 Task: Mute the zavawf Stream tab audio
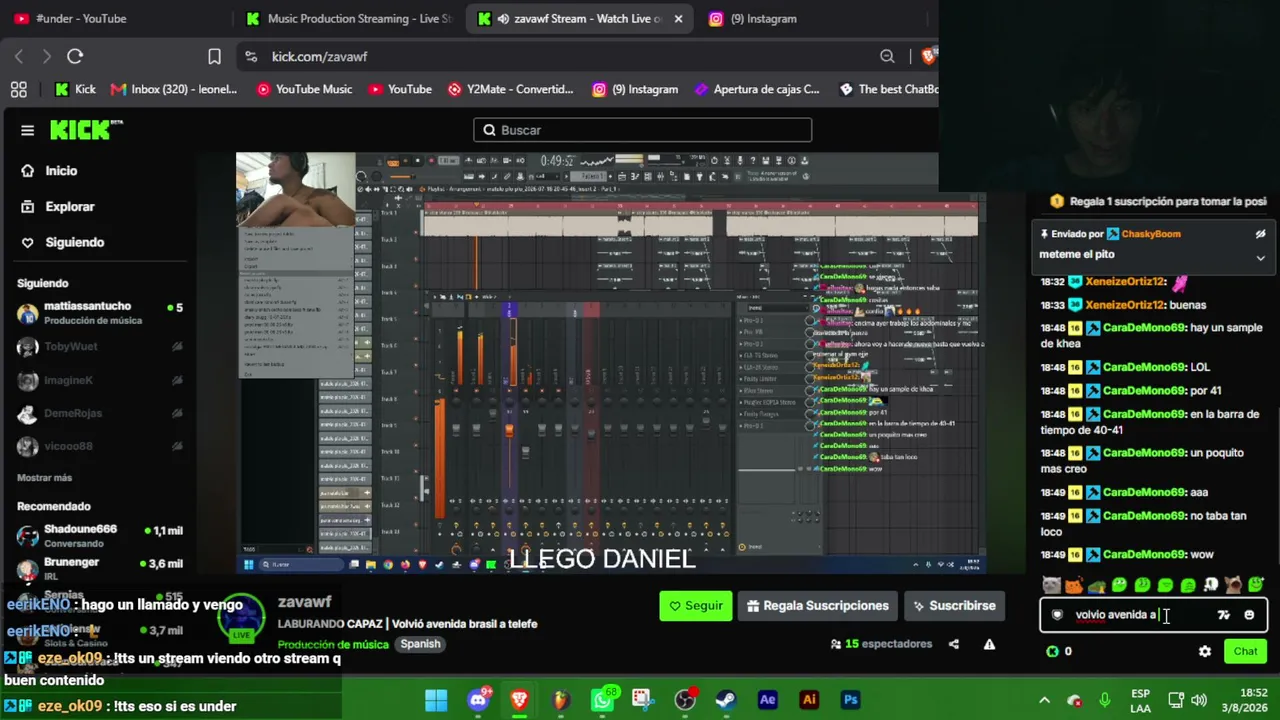503,19
